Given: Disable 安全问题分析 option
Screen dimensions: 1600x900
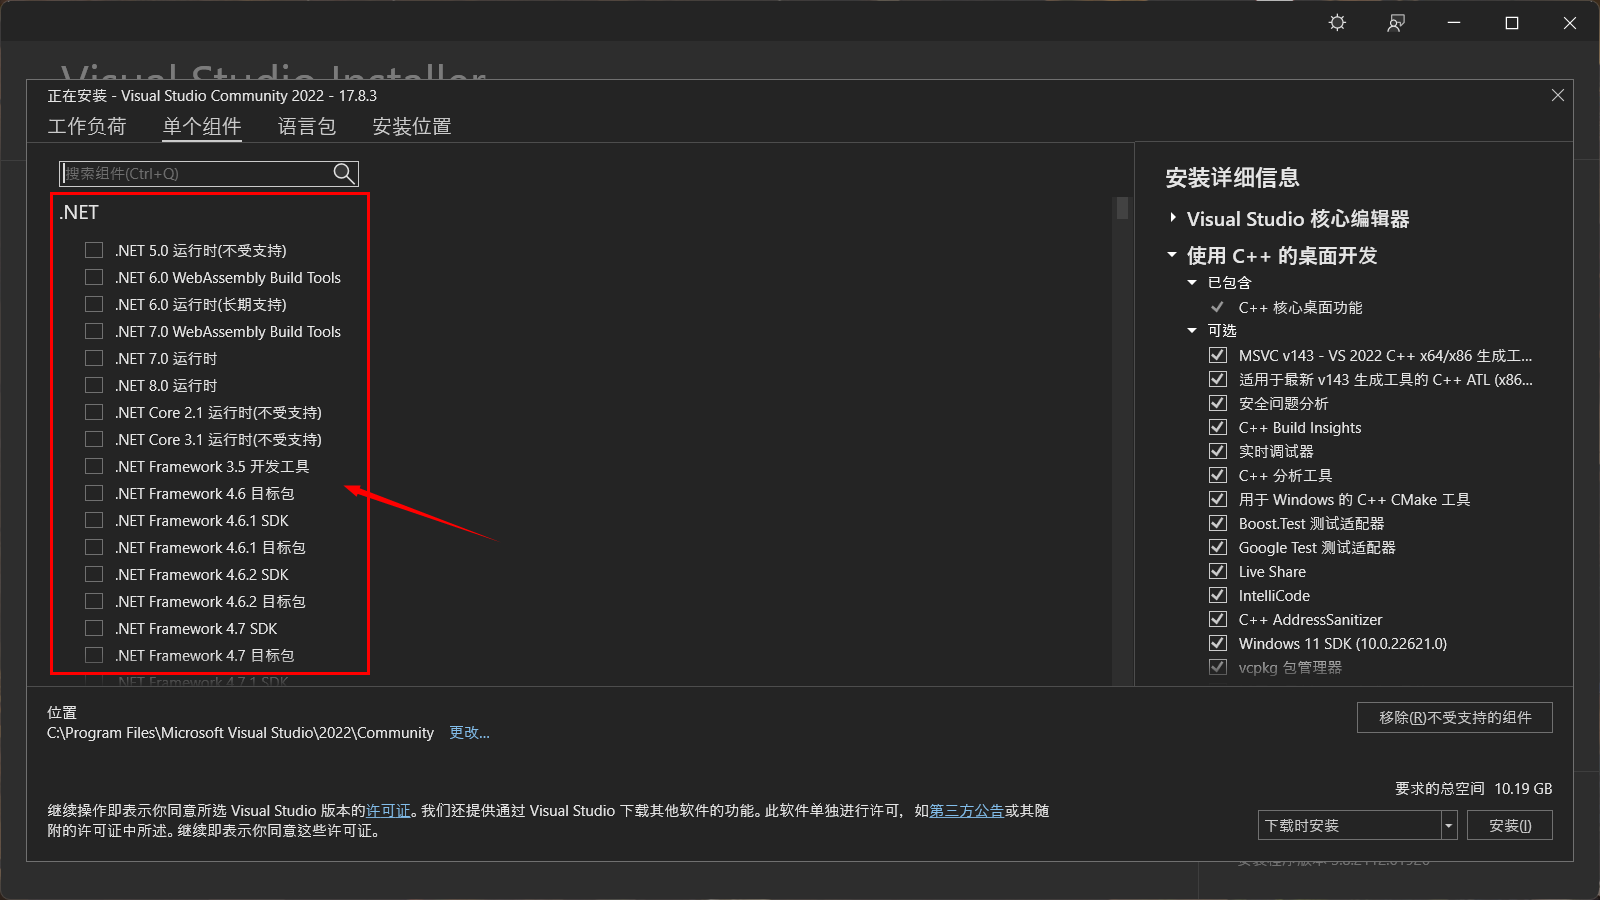Looking at the screenshot, I should (x=1218, y=403).
